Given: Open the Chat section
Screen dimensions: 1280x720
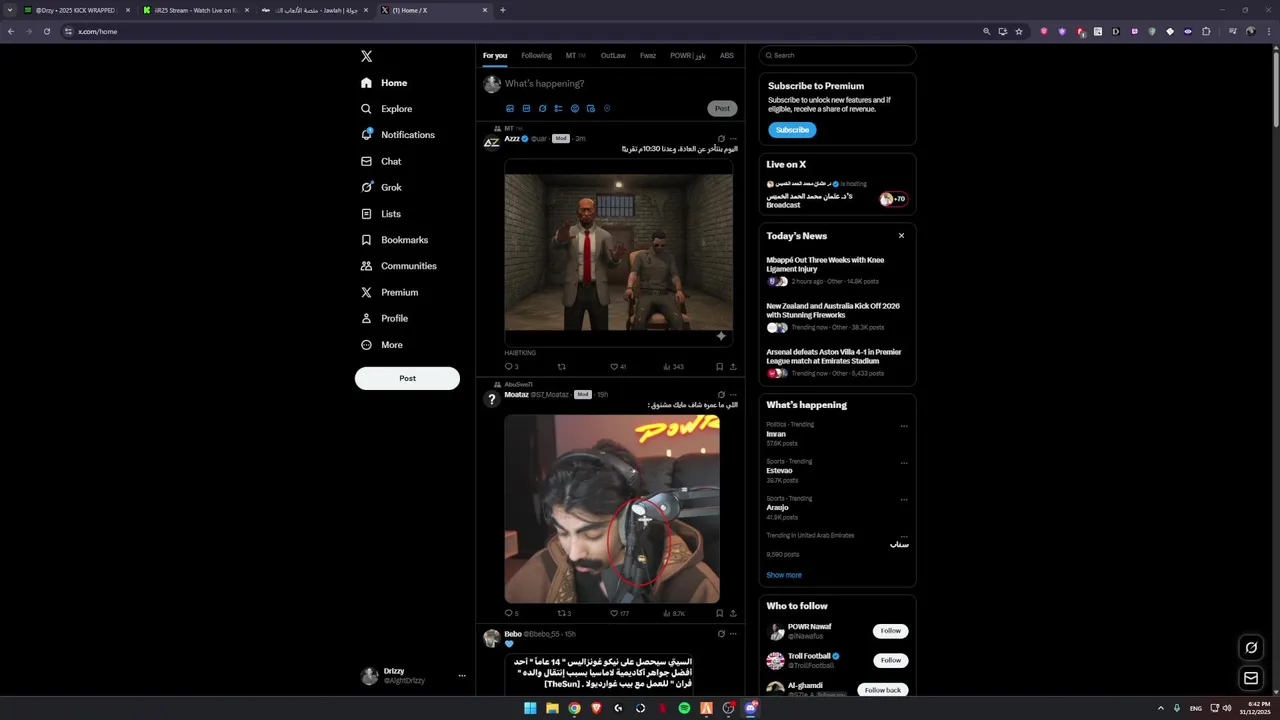Looking at the screenshot, I should click(381, 161).
